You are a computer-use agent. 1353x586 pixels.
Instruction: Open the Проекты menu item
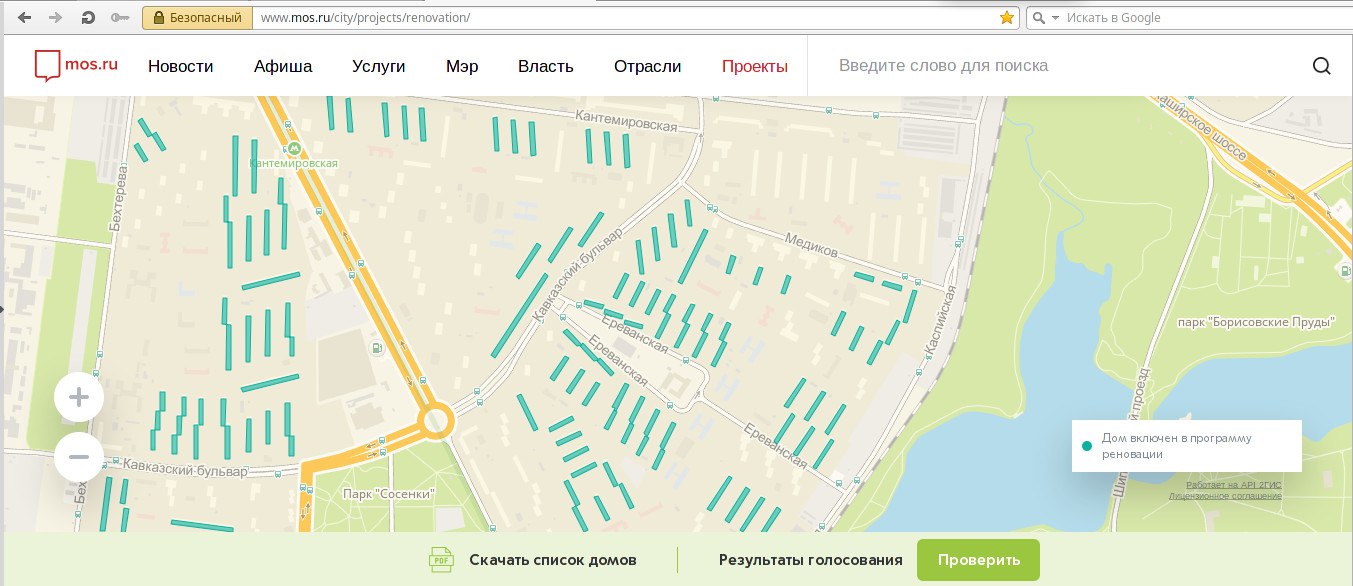pyautogui.click(x=754, y=67)
